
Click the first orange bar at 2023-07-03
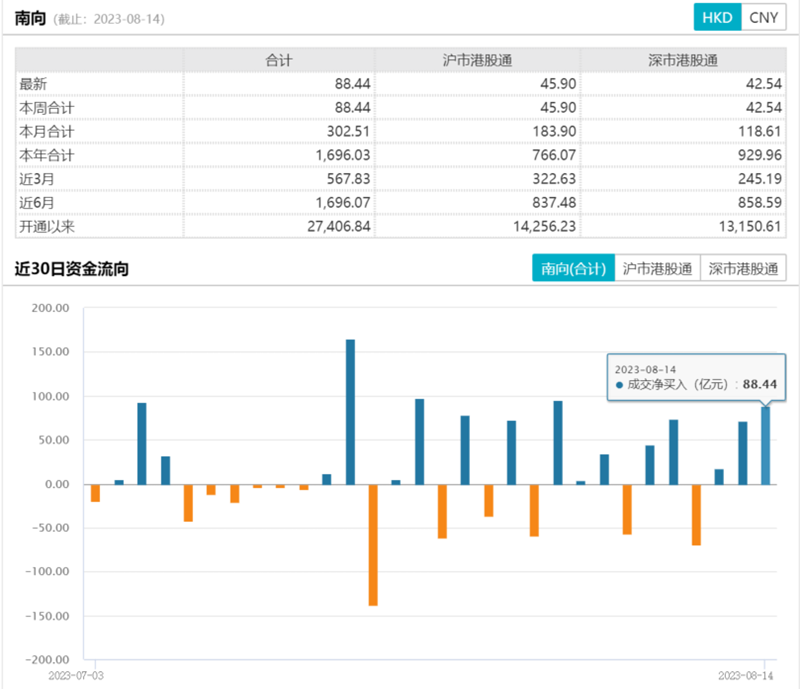pyautogui.click(x=95, y=493)
